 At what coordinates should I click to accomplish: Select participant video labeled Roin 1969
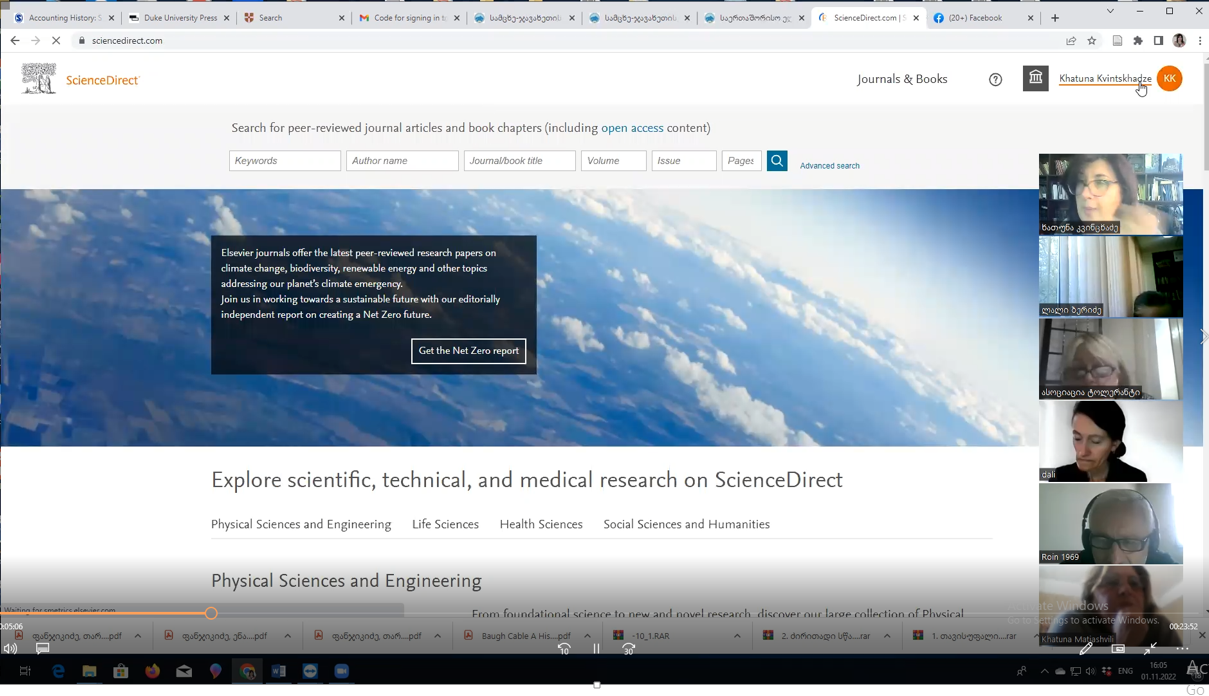coord(1111,523)
